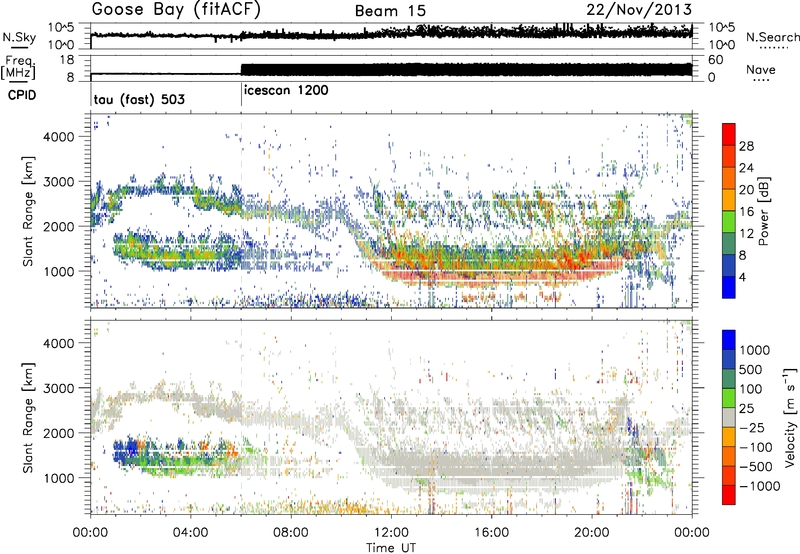Select the '24' power colorbar label
The image size is (800, 554).
click(746, 168)
